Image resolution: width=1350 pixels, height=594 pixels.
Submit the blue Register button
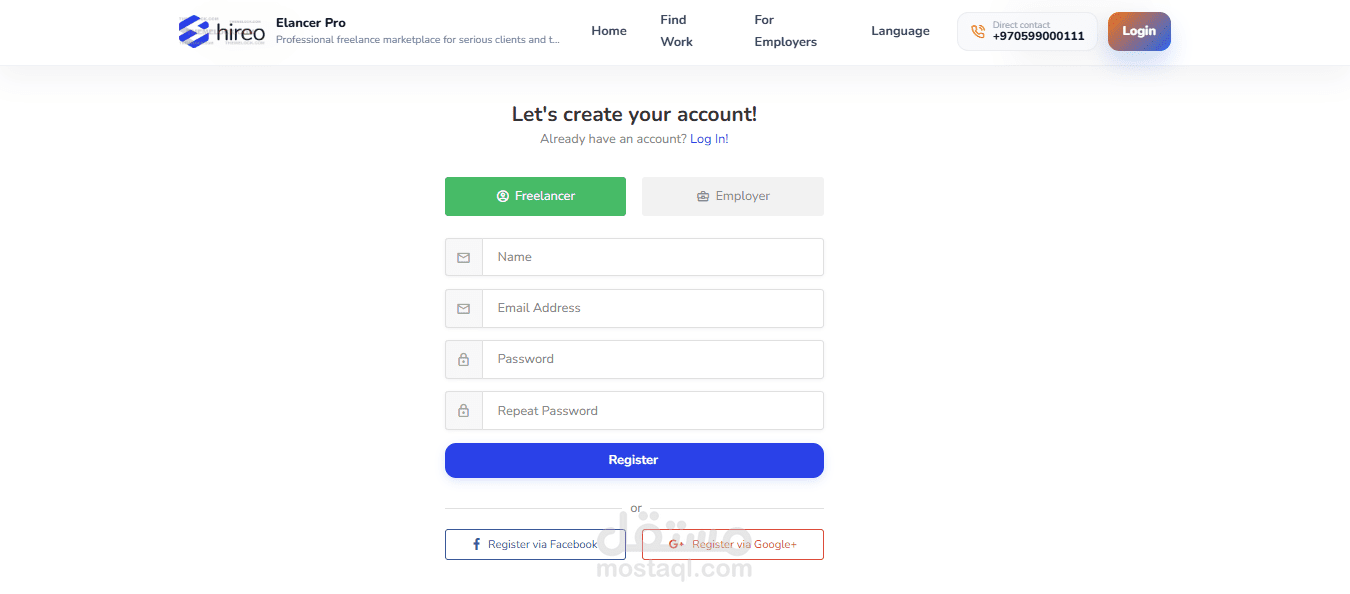(x=634, y=460)
